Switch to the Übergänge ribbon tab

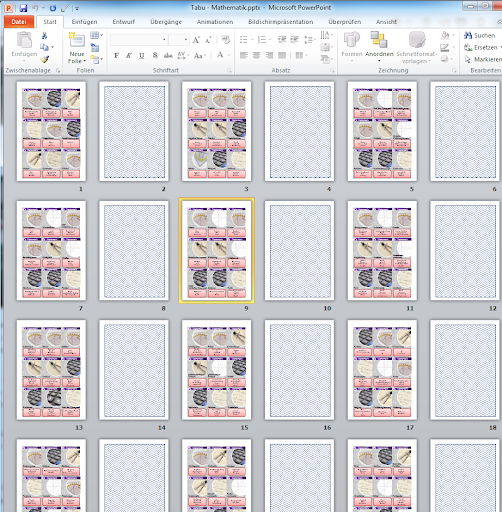coord(166,22)
